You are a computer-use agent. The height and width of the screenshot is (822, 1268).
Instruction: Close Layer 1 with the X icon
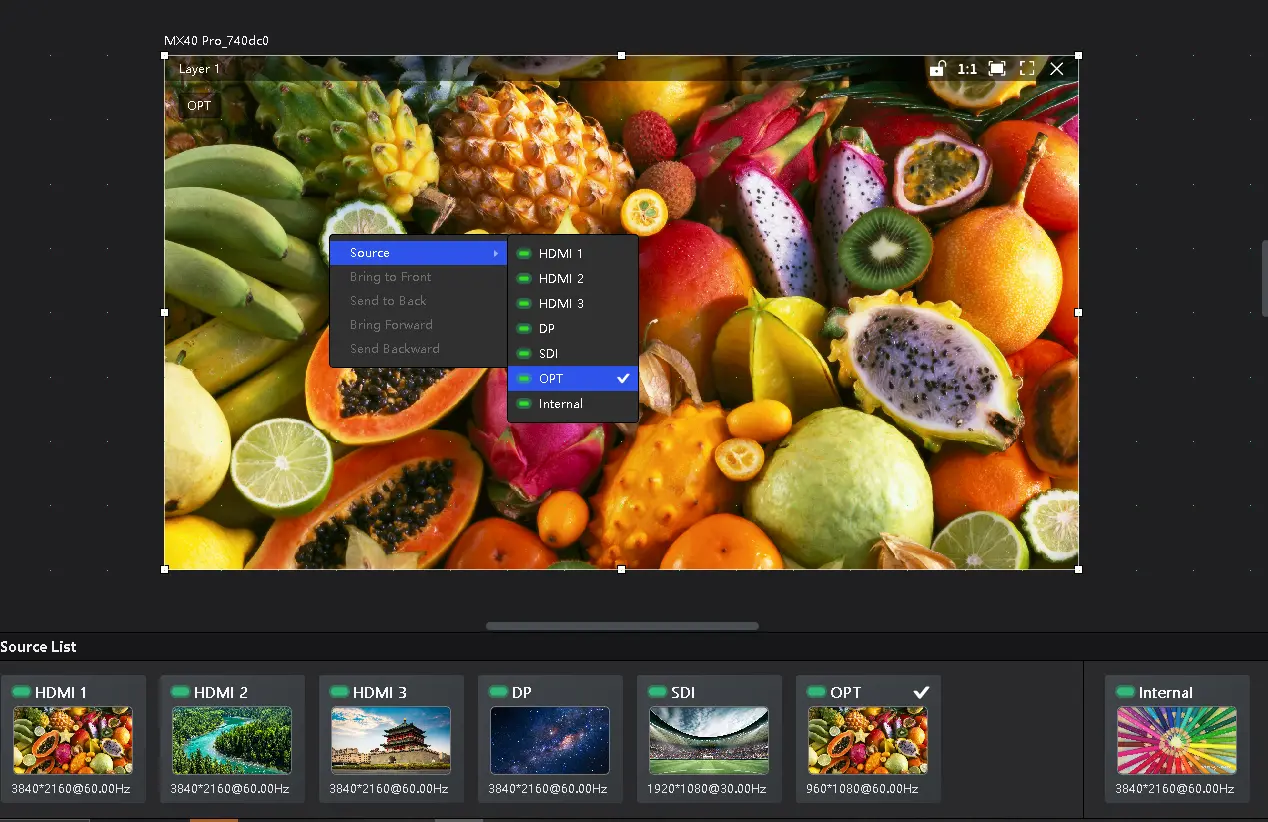coord(1057,69)
